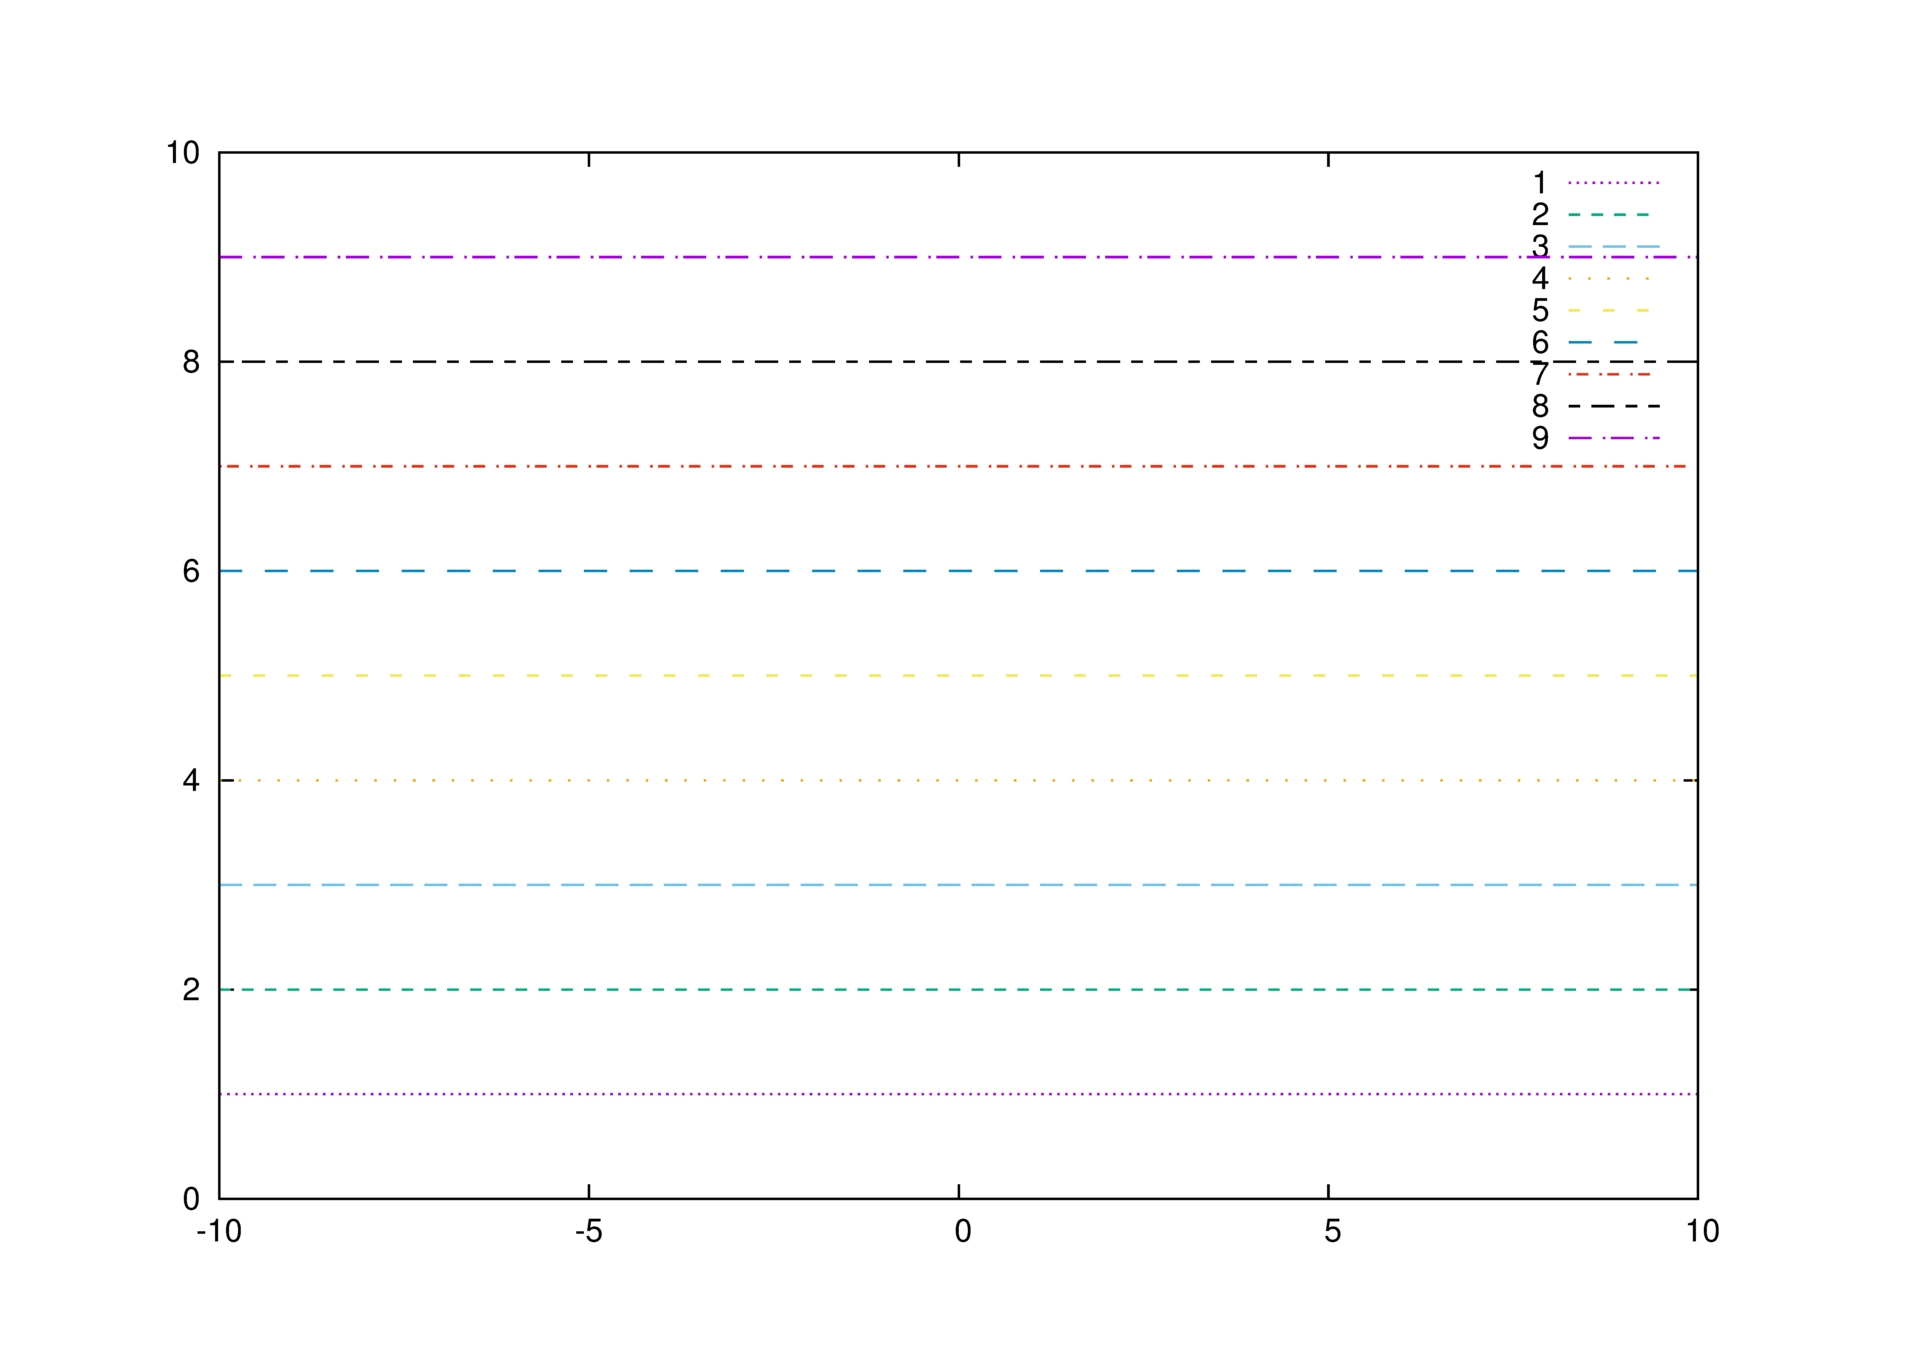This screenshot has width=1920, height=1356.
Task: Click the x-axis tick label "-10"
Action: pos(219,1231)
